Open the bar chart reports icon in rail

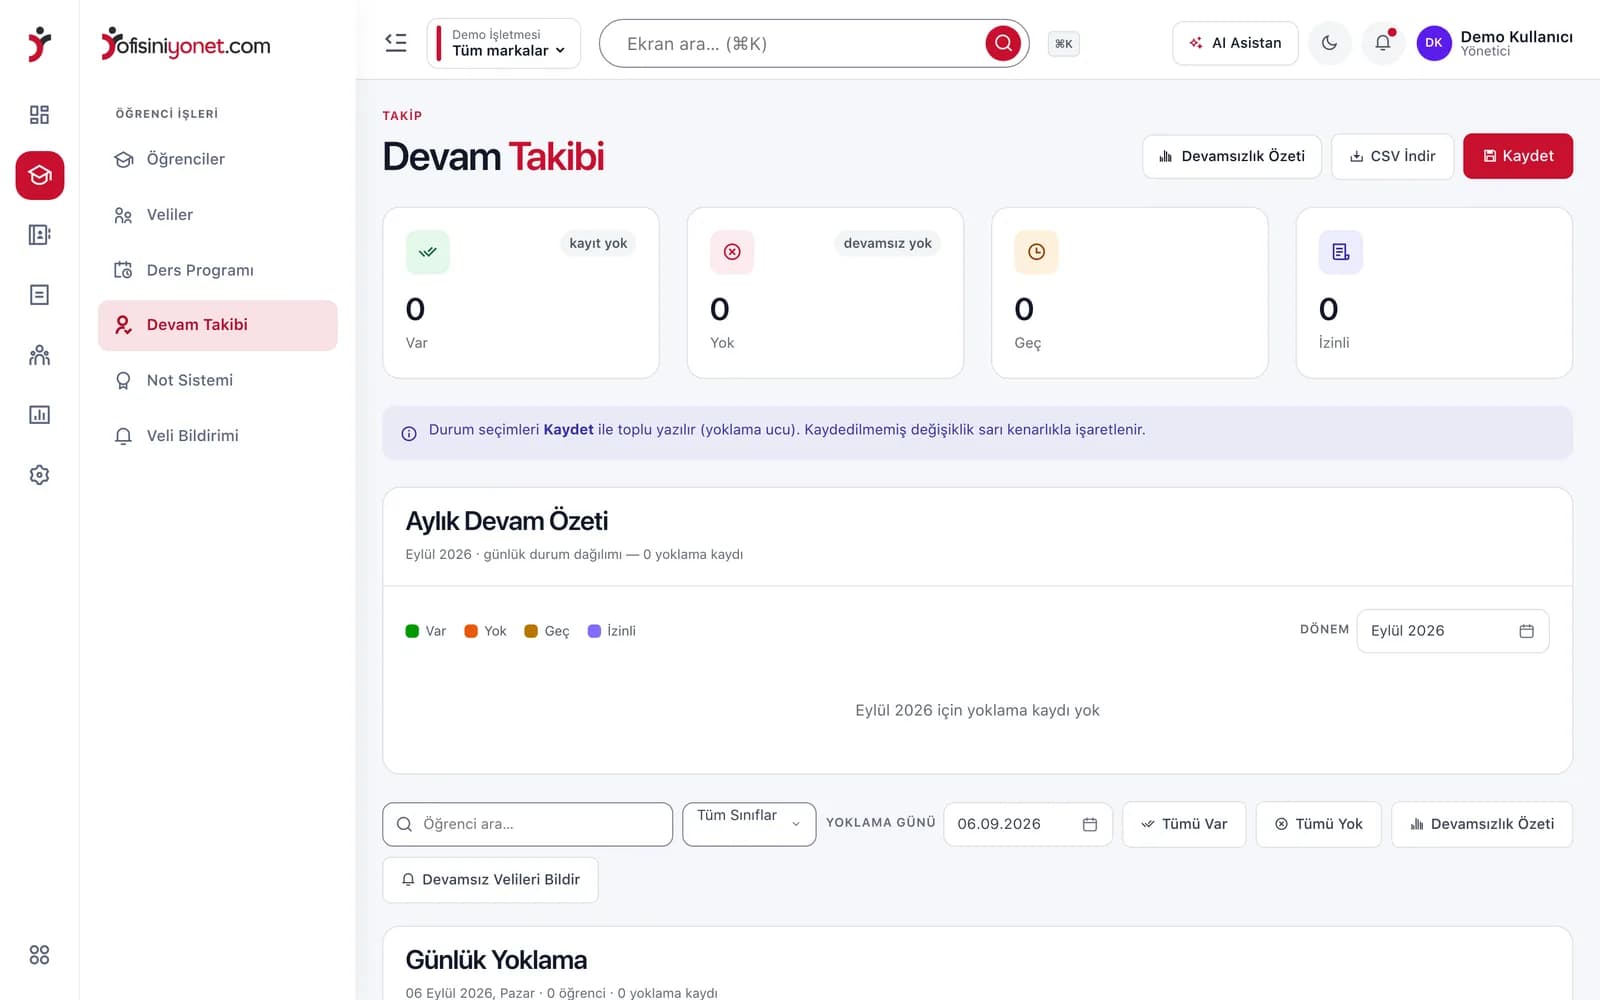point(39,415)
